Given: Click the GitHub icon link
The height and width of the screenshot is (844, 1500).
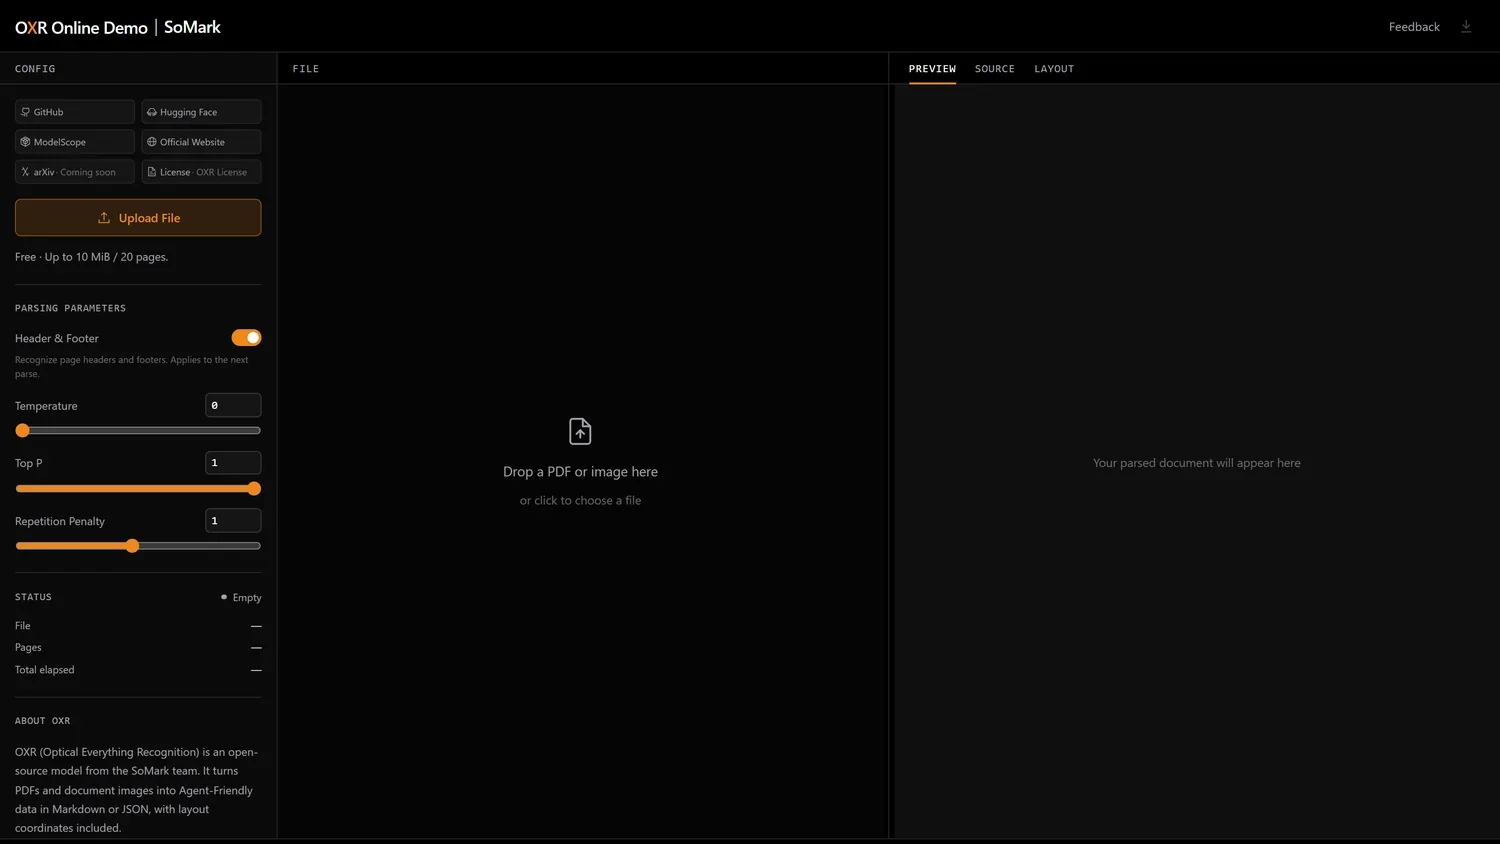Looking at the screenshot, I should click(x=26, y=112).
